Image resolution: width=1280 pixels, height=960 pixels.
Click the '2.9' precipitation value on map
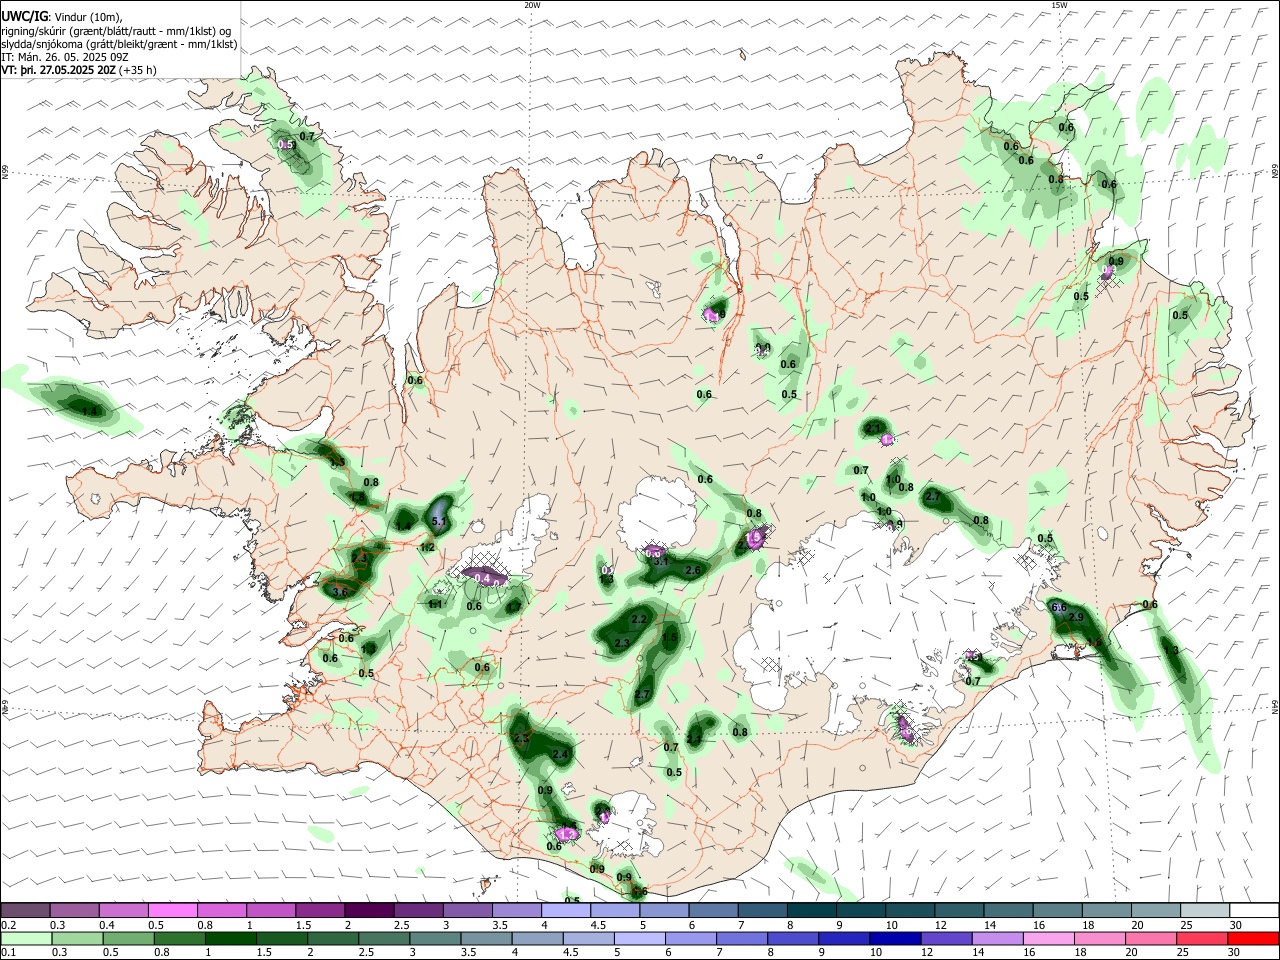point(1077,617)
